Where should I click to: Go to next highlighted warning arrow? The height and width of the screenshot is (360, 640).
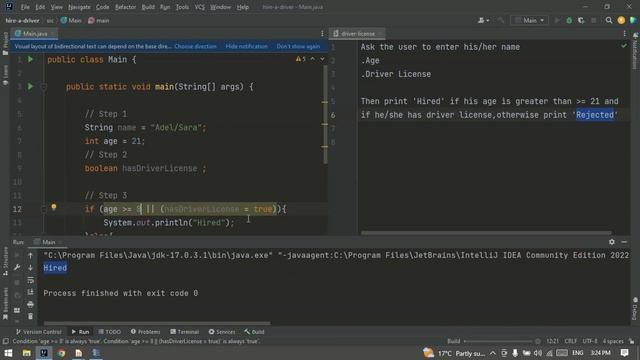pyautogui.click(x=322, y=59)
